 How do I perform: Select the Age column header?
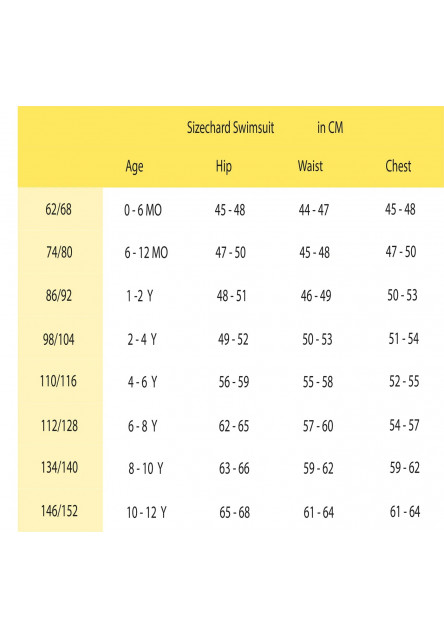(134, 167)
